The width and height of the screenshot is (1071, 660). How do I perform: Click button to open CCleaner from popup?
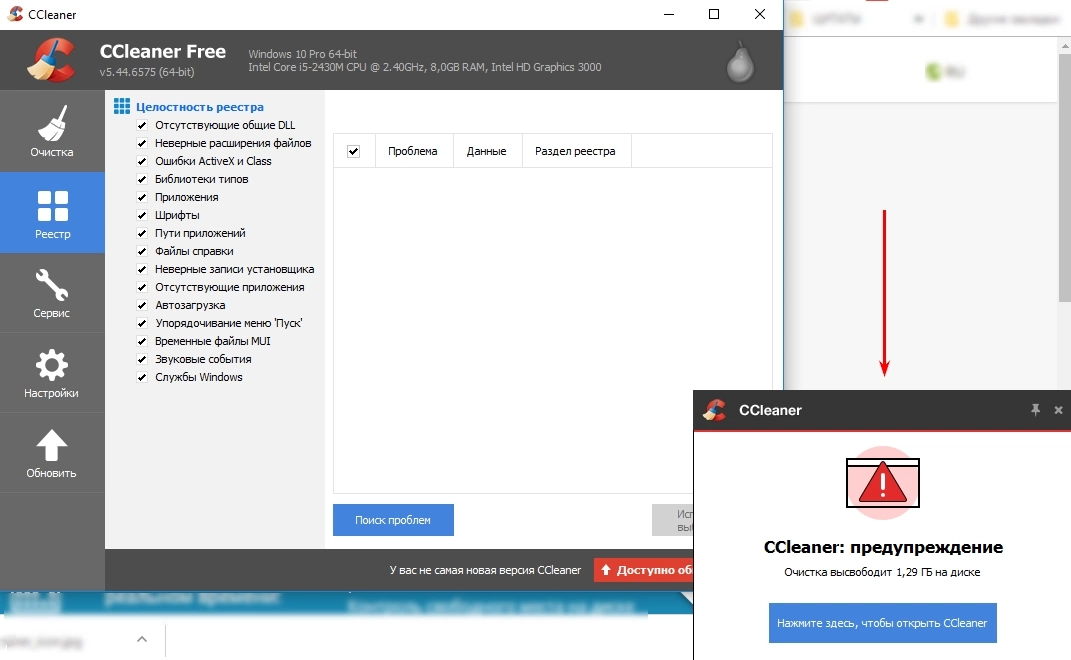(x=882, y=623)
